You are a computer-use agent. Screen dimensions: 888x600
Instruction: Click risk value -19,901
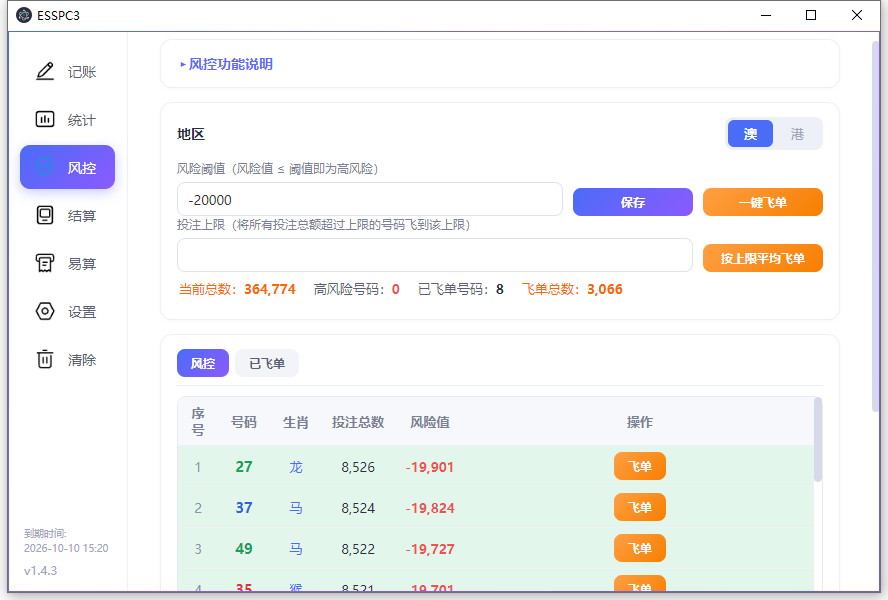point(430,467)
